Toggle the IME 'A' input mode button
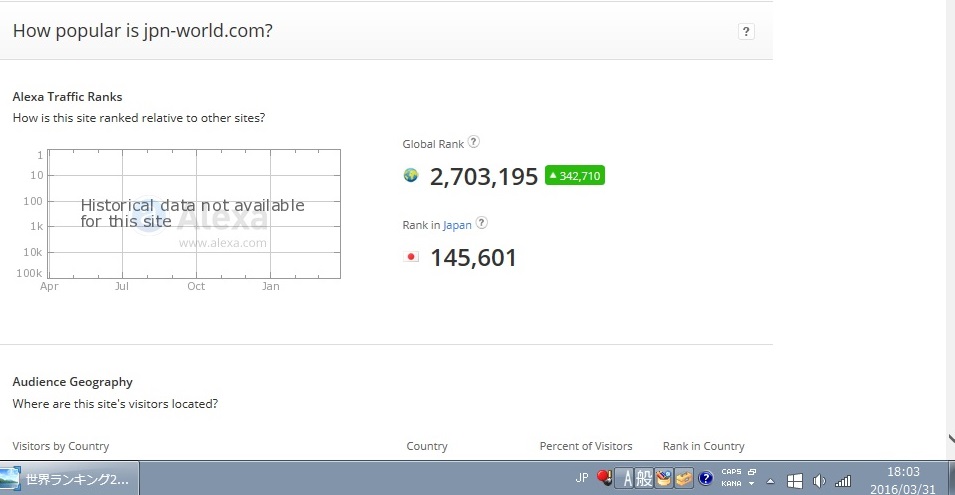Image resolution: width=955 pixels, height=495 pixels. coord(626,479)
